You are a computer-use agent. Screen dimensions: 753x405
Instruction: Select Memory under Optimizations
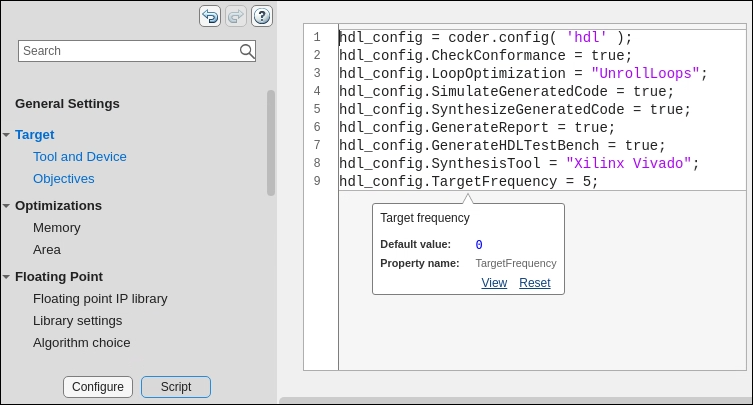(57, 228)
